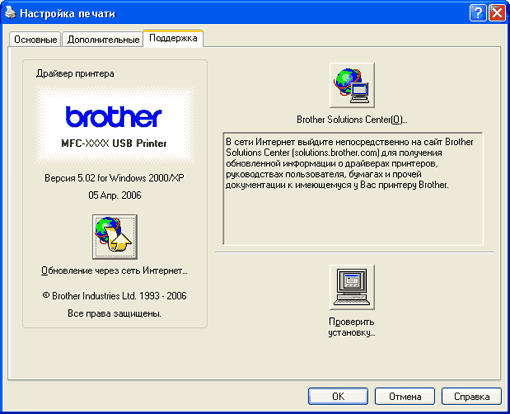Click the printer icon in title bar
Image resolution: width=510 pixels, height=414 pixels.
(10, 13)
